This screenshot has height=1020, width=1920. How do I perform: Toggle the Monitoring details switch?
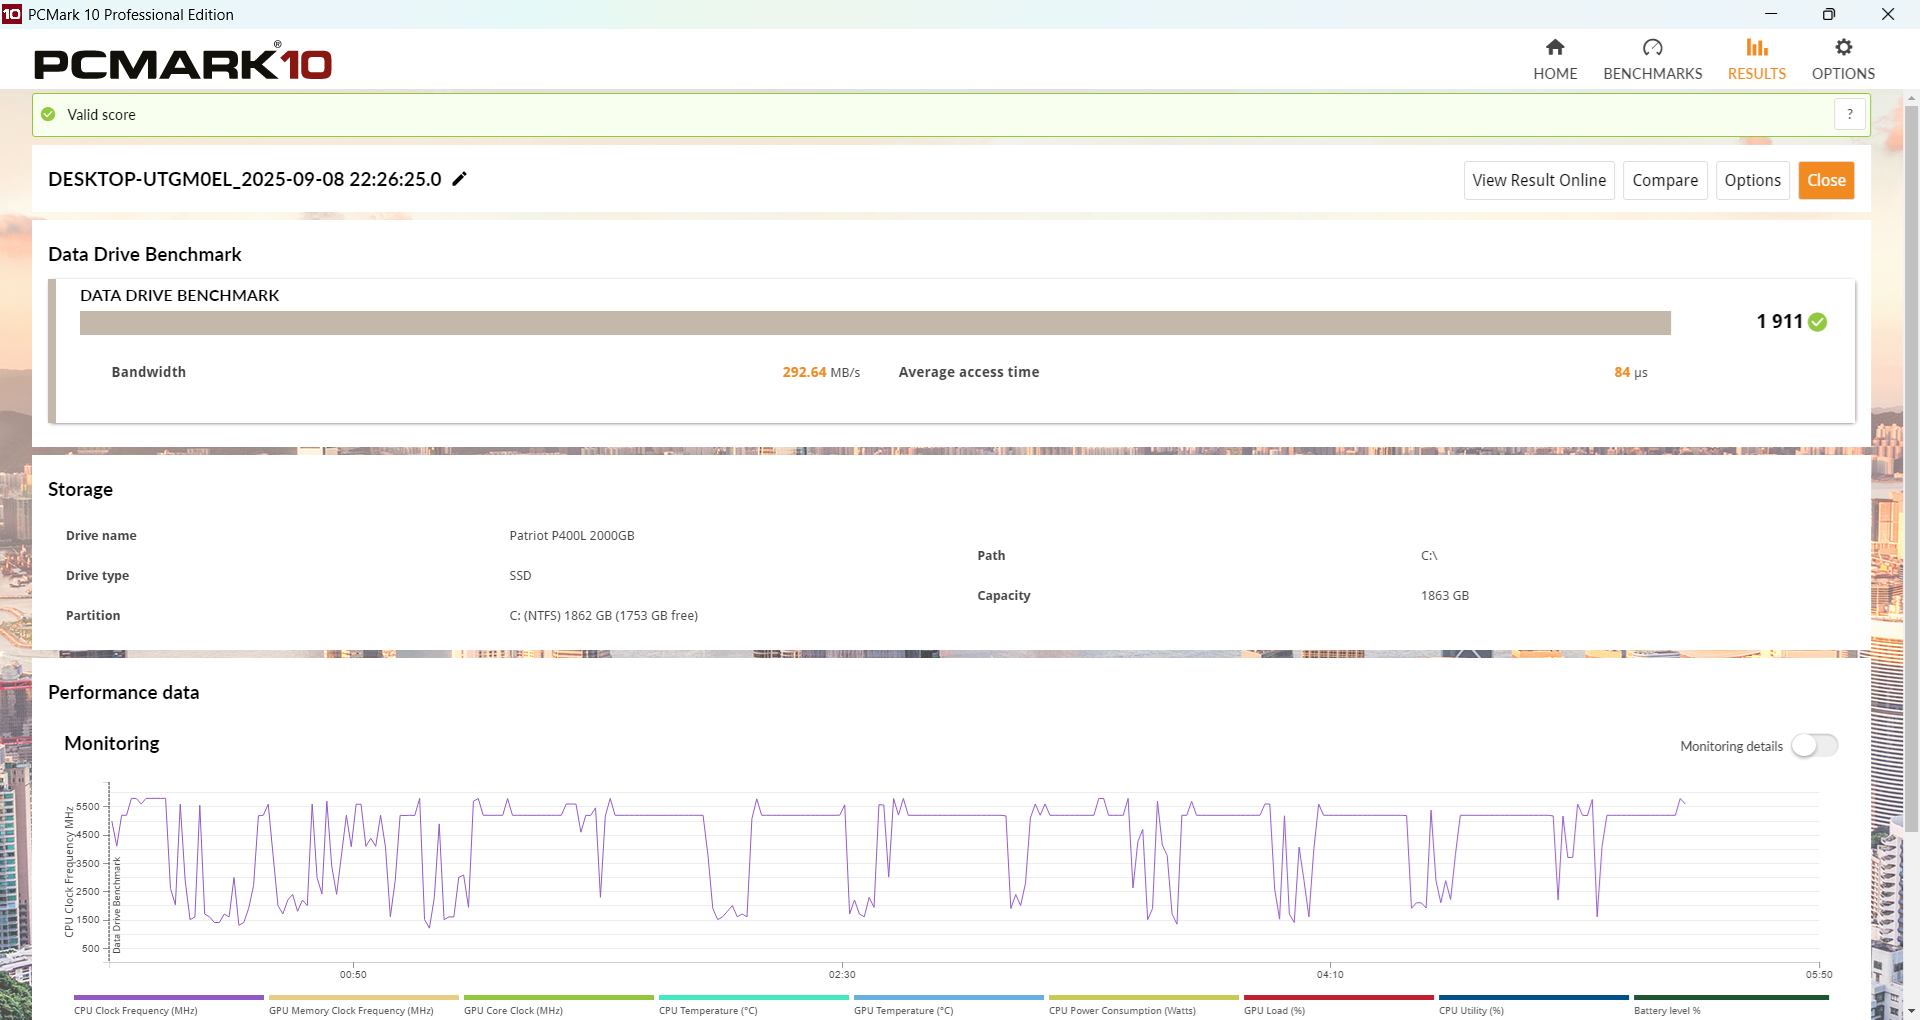1815,746
